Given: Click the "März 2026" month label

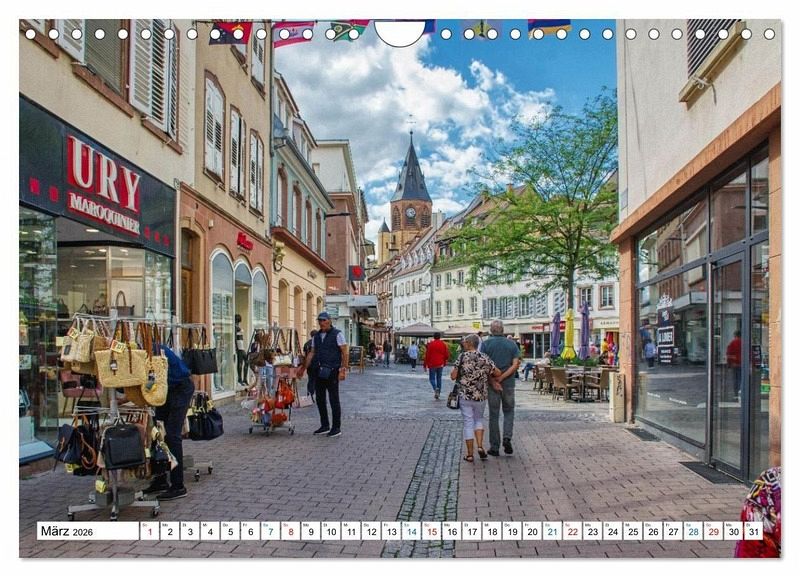Looking at the screenshot, I should click(67, 531).
